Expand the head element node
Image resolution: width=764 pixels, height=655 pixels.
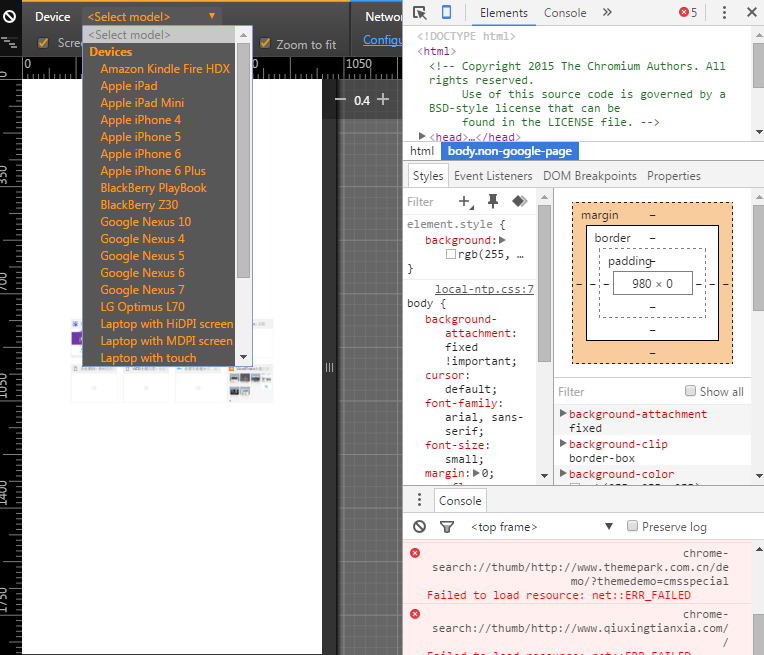pyautogui.click(x=423, y=137)
